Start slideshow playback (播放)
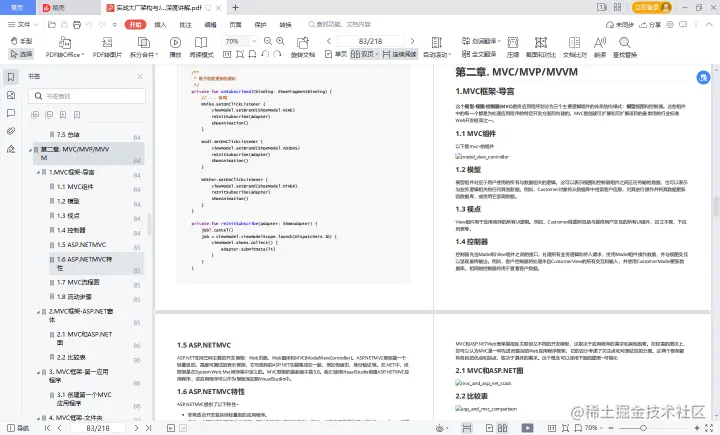The height and width of the screenshot is (435, 720). [175, 47]
